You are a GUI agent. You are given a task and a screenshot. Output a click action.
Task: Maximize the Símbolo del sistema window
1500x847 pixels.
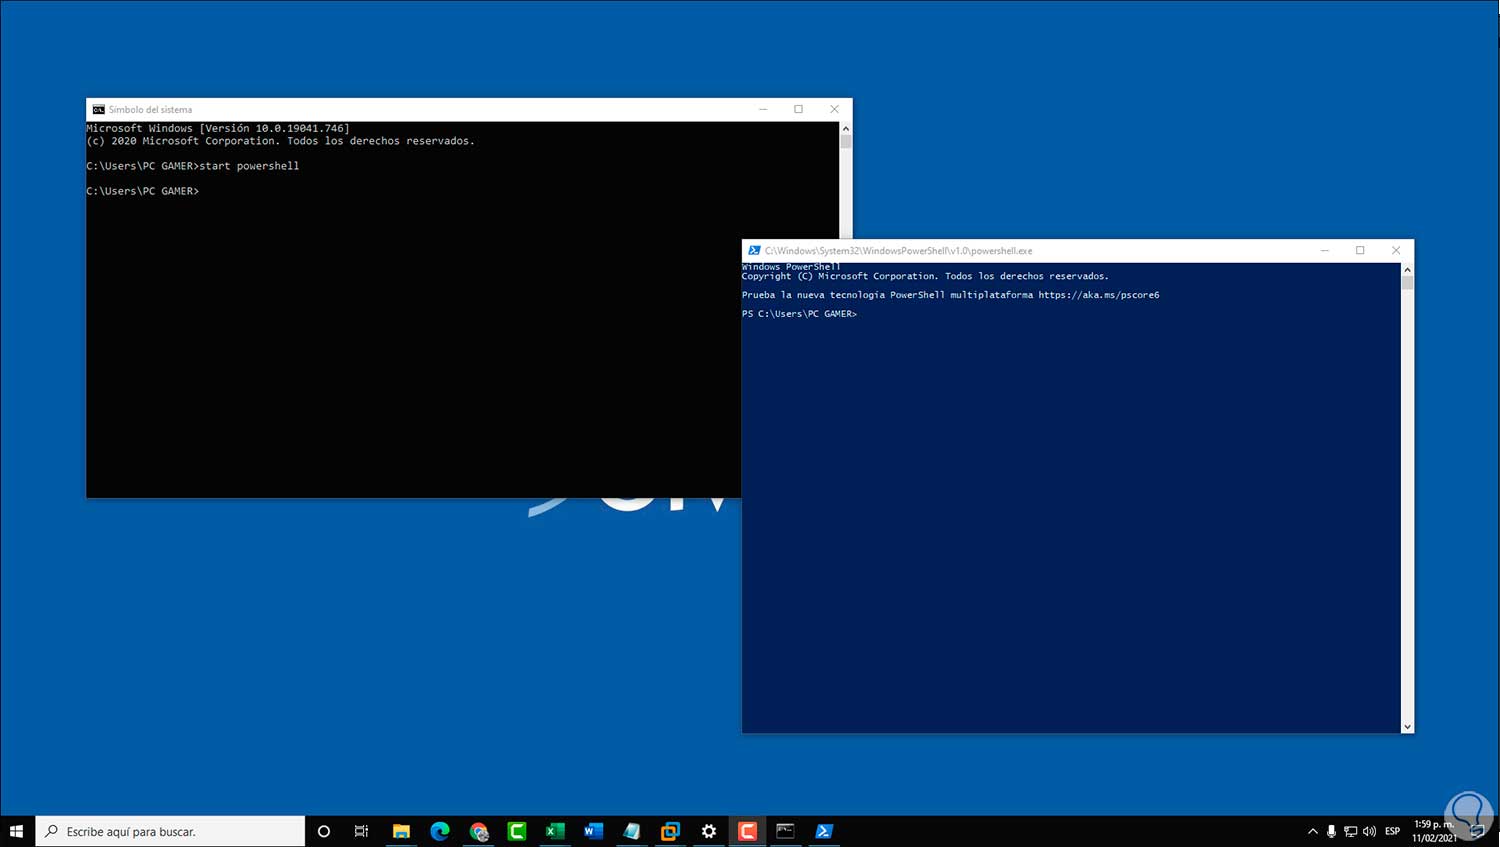coord(798,110)
